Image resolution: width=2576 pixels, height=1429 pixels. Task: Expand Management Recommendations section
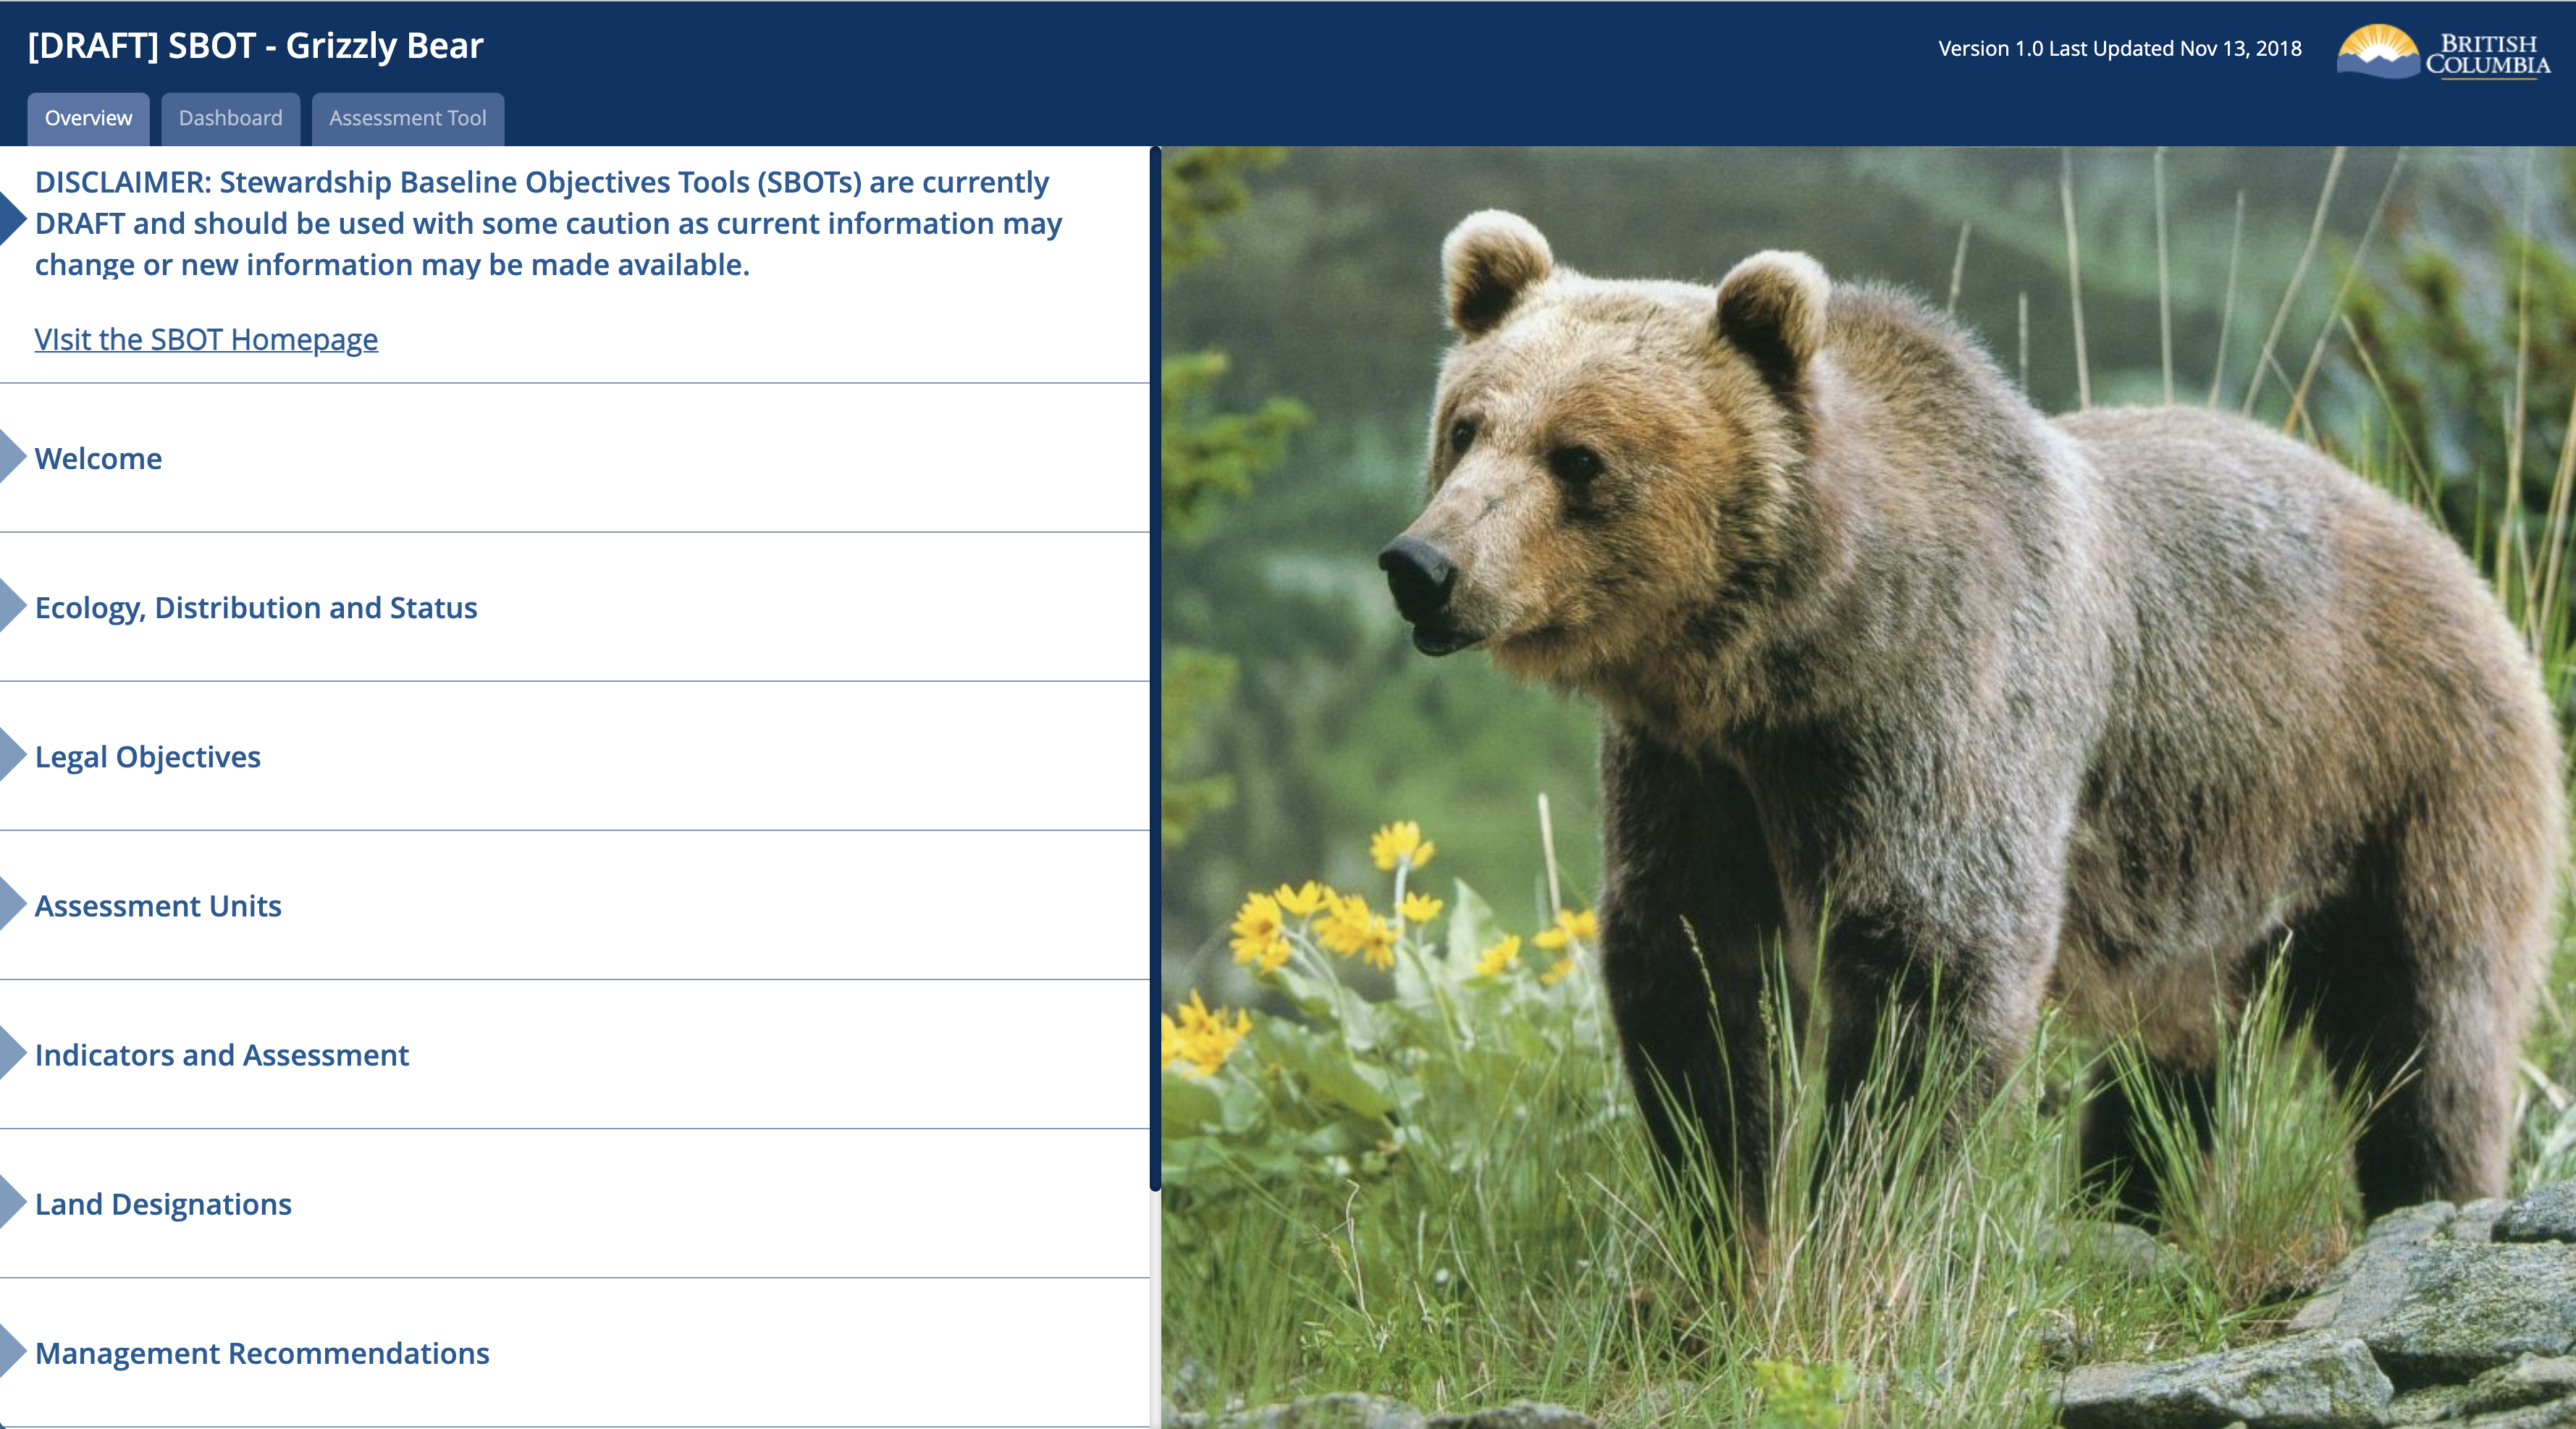[x=262, y=1352]
